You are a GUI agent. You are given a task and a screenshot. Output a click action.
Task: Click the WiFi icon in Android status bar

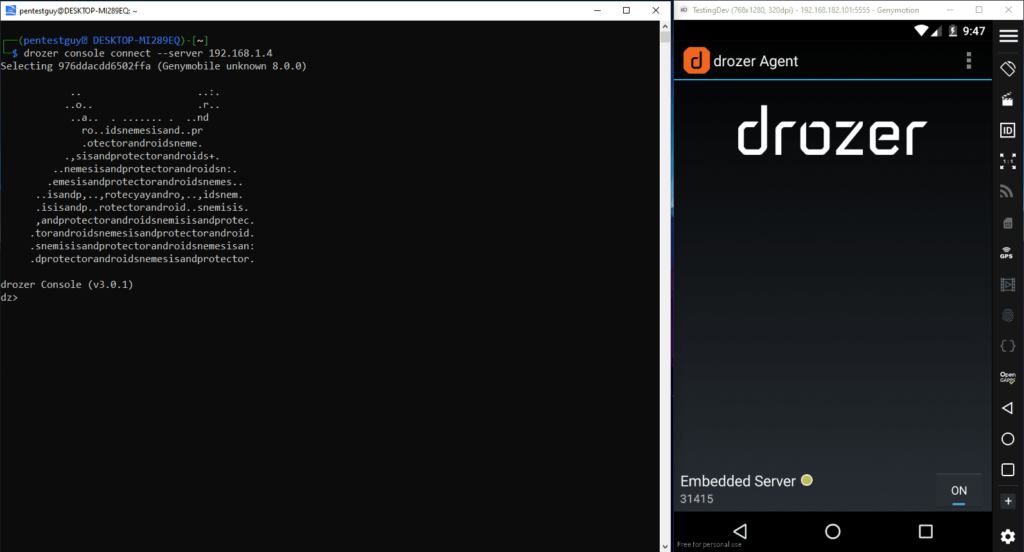tap(921, 31)
